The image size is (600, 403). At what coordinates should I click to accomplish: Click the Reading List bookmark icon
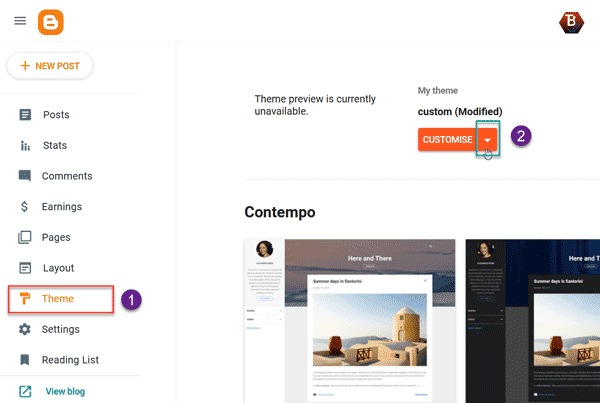coord(25,360)
